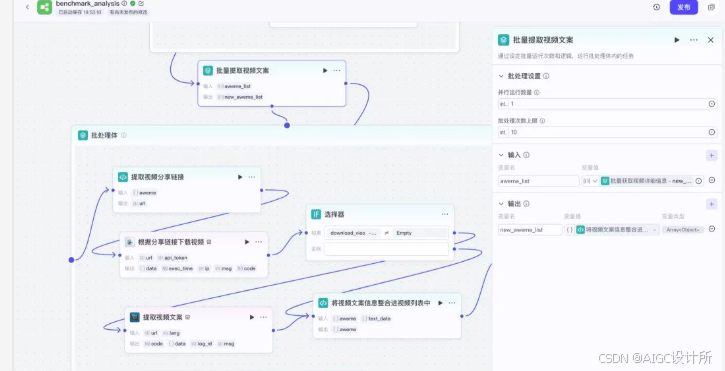Click info icon beside 批处理次数上限
This screenshot has height=371, width=725.
point(542,121)
